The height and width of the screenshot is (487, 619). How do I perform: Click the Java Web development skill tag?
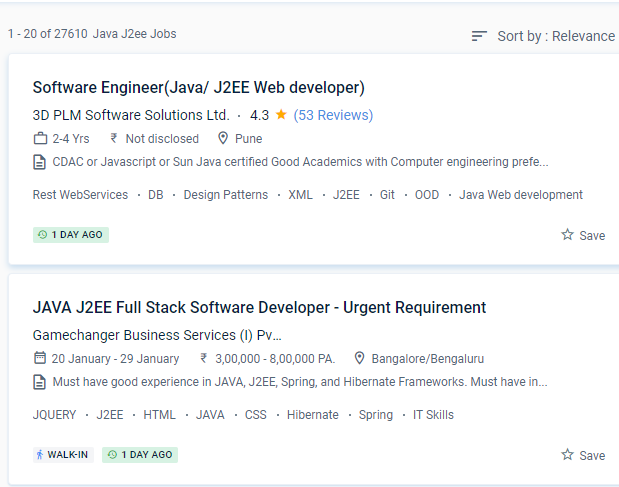(x=520, y=195)
